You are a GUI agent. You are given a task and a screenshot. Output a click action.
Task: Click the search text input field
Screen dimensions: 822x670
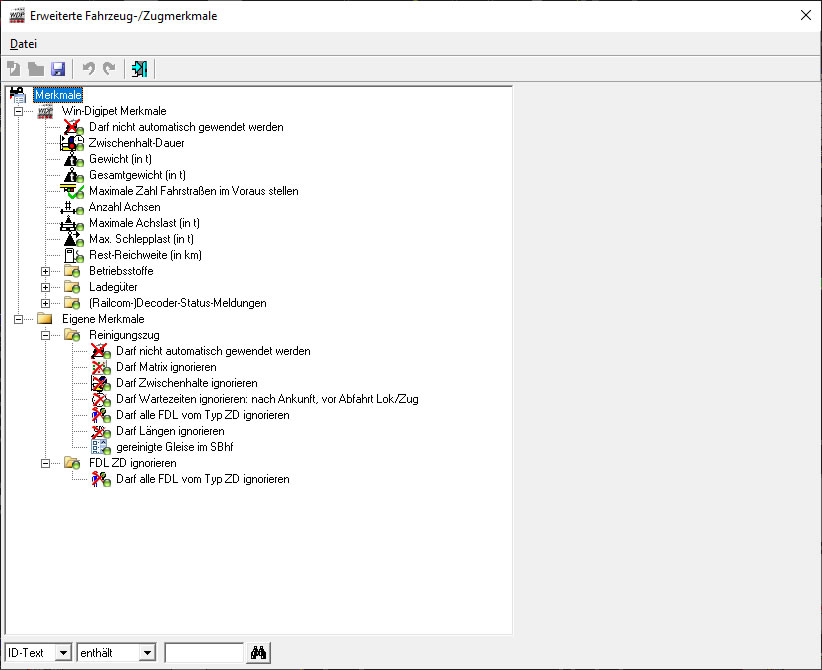(x=204, y=653)
